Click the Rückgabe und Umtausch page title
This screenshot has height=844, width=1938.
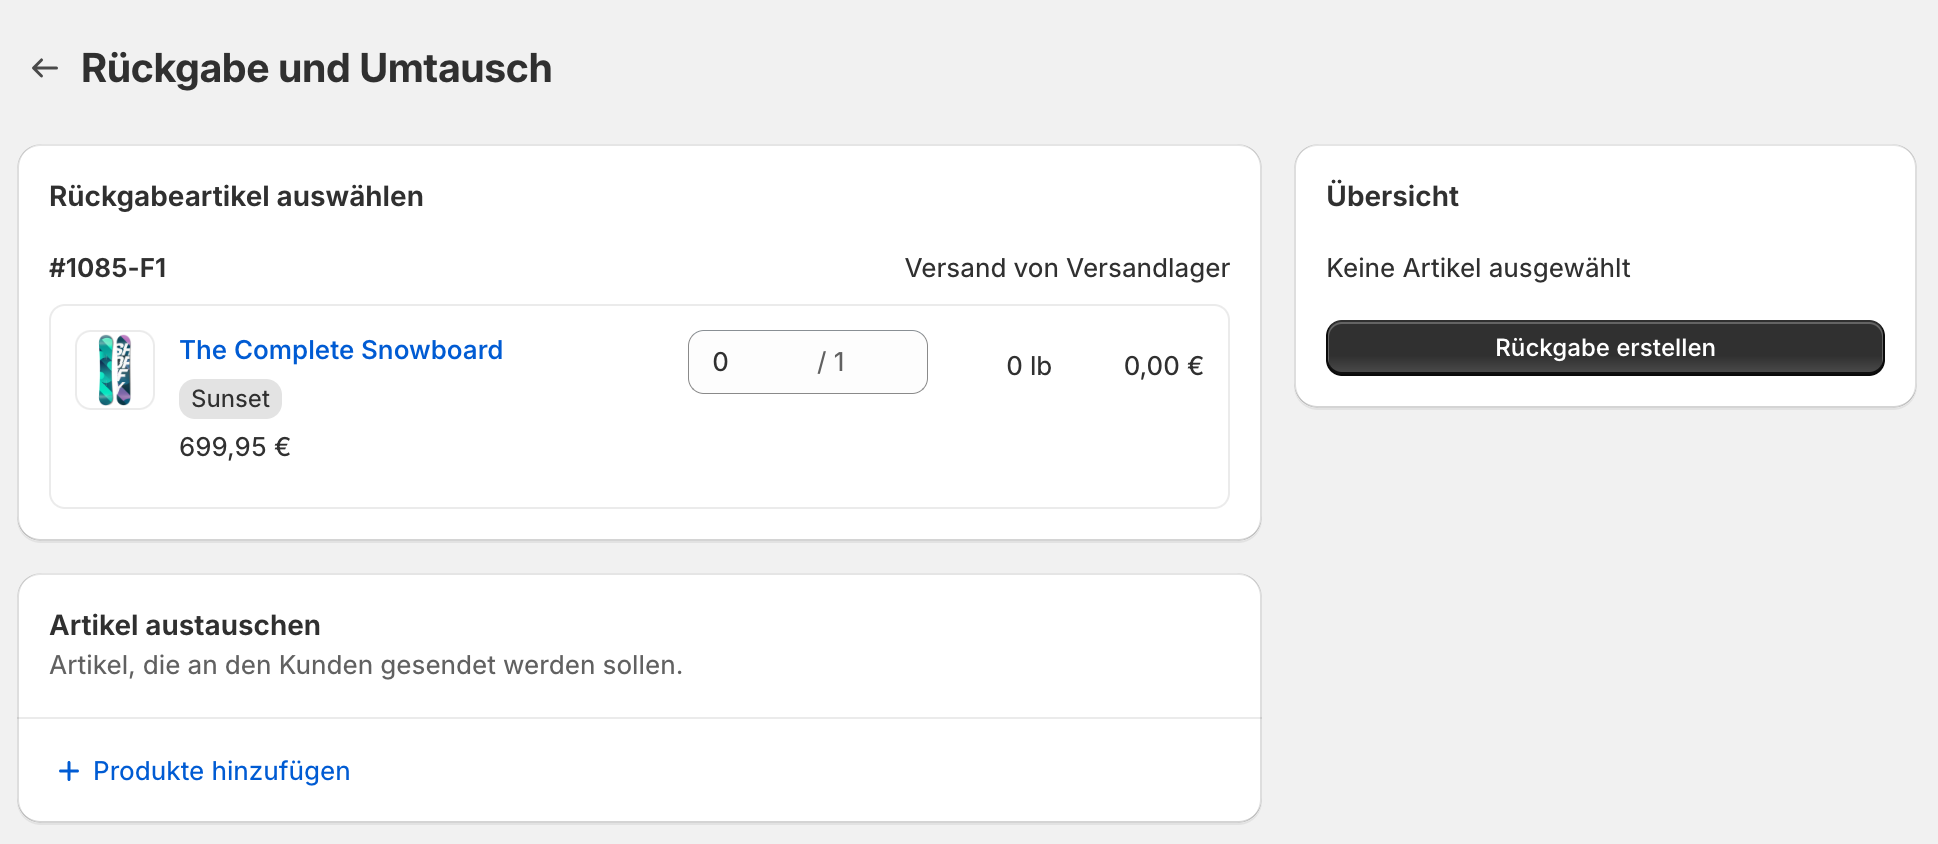(316, 68)
